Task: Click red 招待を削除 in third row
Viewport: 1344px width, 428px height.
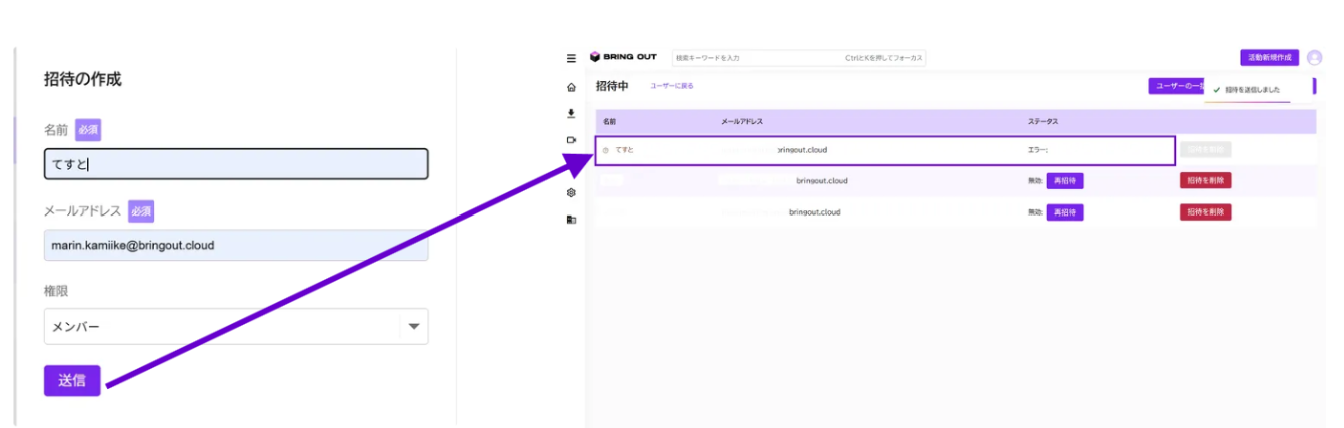Action: (x=1206, y=212)
